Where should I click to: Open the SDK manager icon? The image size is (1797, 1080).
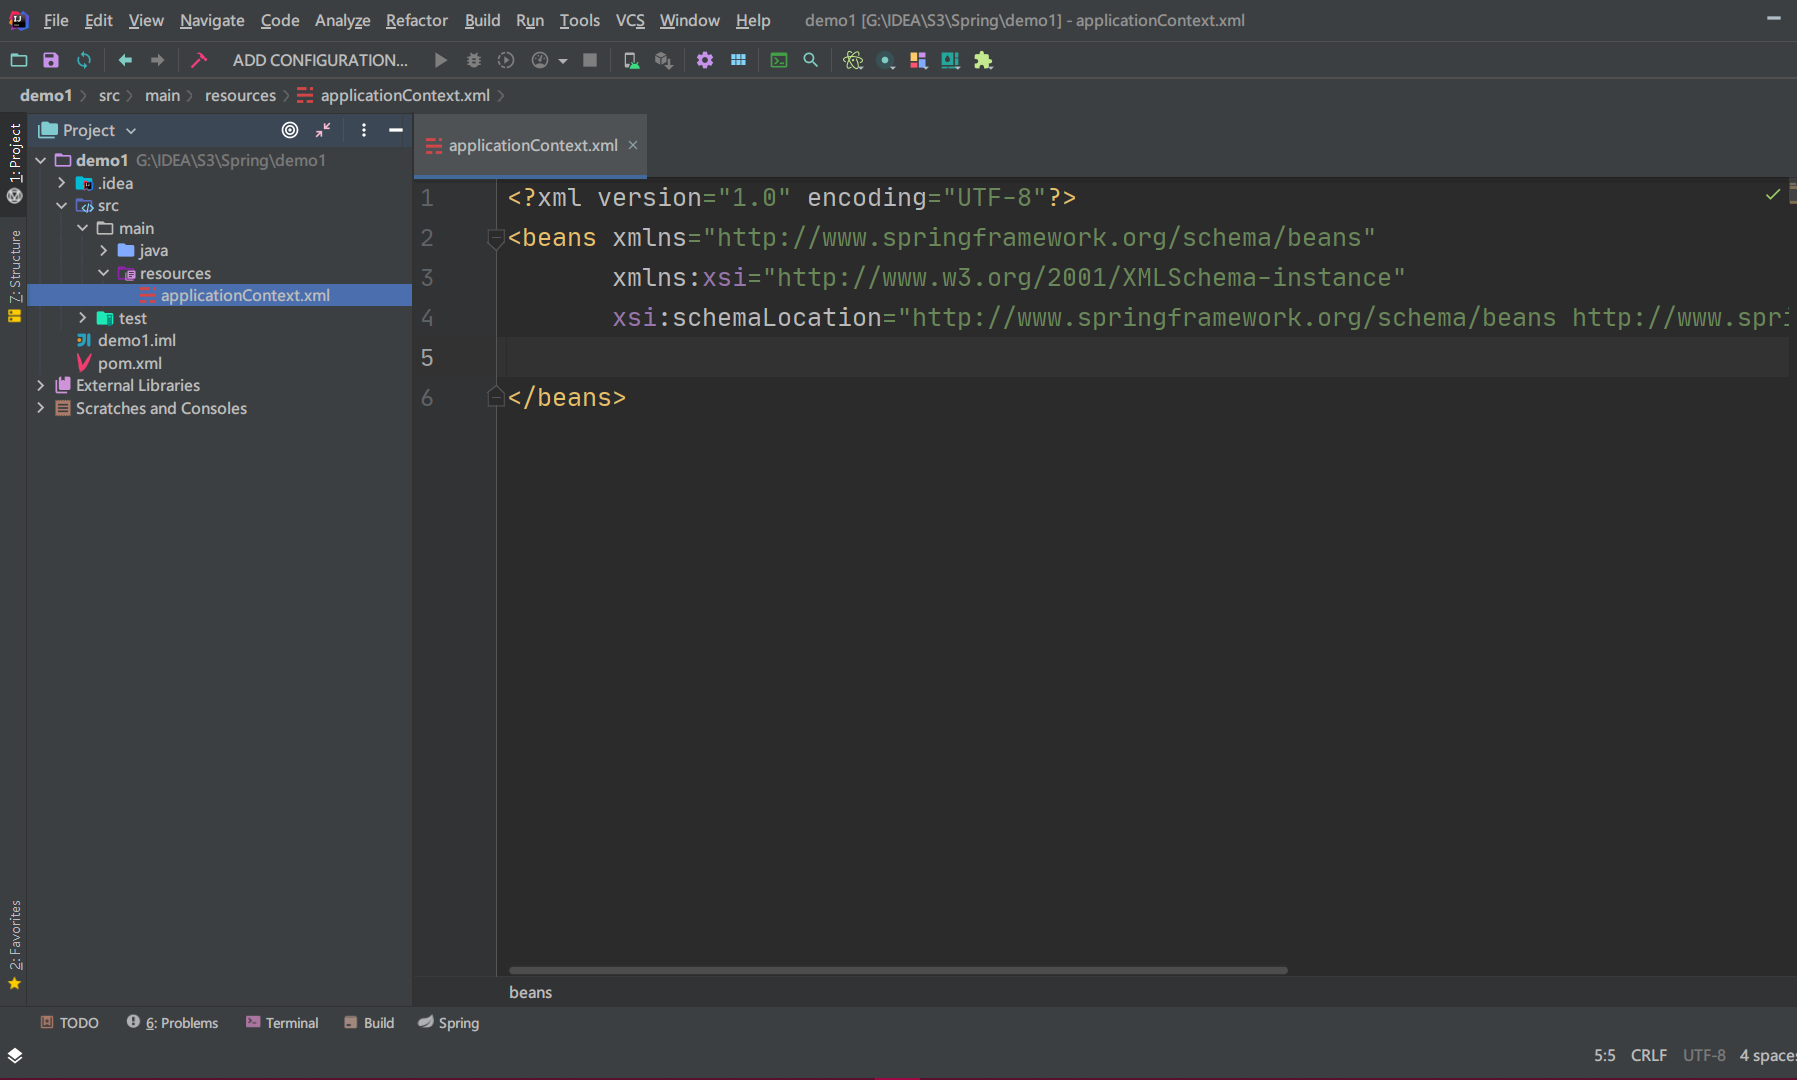pyautogui.click(x=663, y=60)
